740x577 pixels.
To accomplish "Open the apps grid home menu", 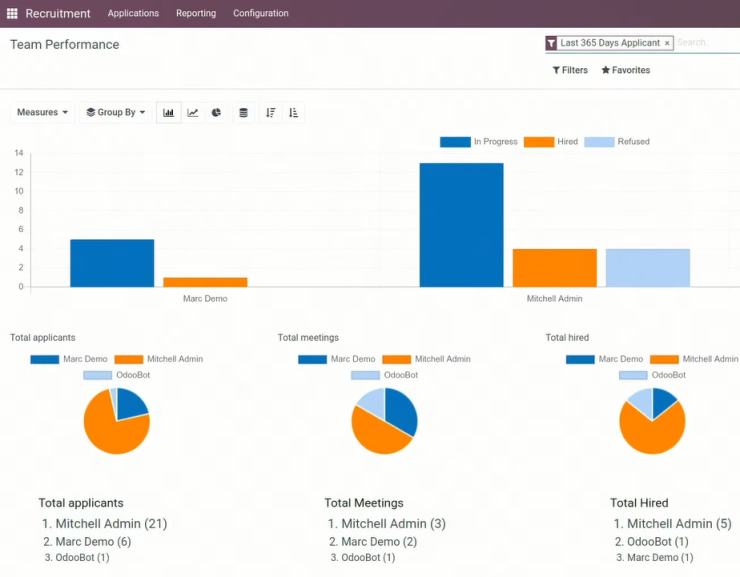I will (x=12, y=13).
